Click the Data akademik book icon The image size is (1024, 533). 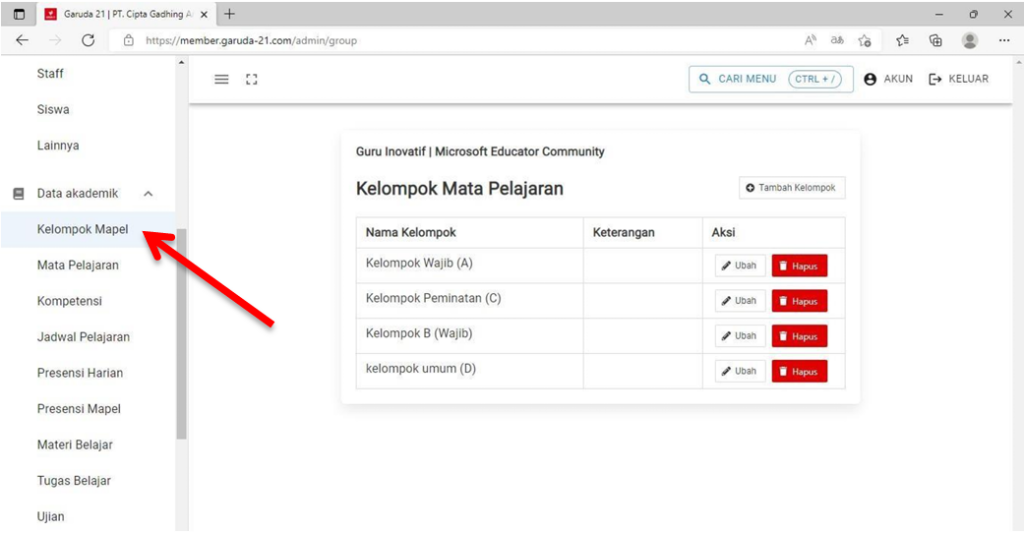click(19, 193)
